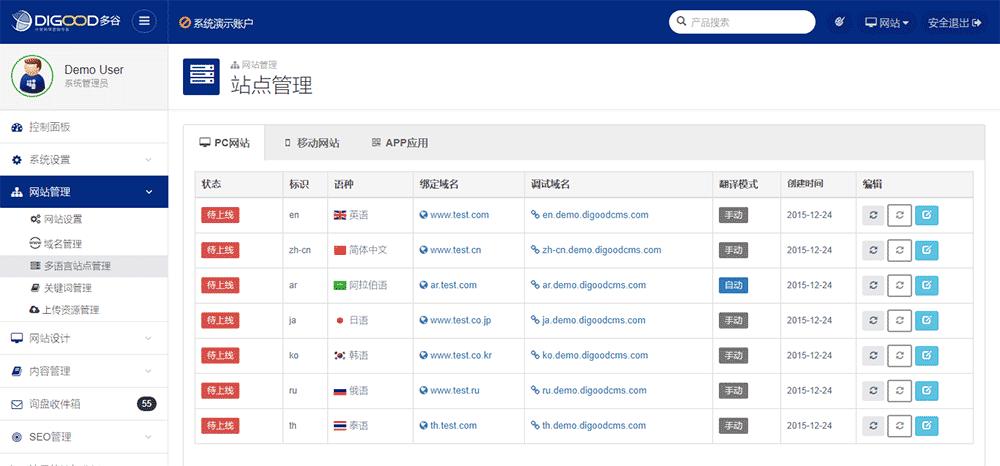Screen dimensions: 1000x466
Task: Click gray refresh icon in zh-cn row
Action: tap(873, 251)
